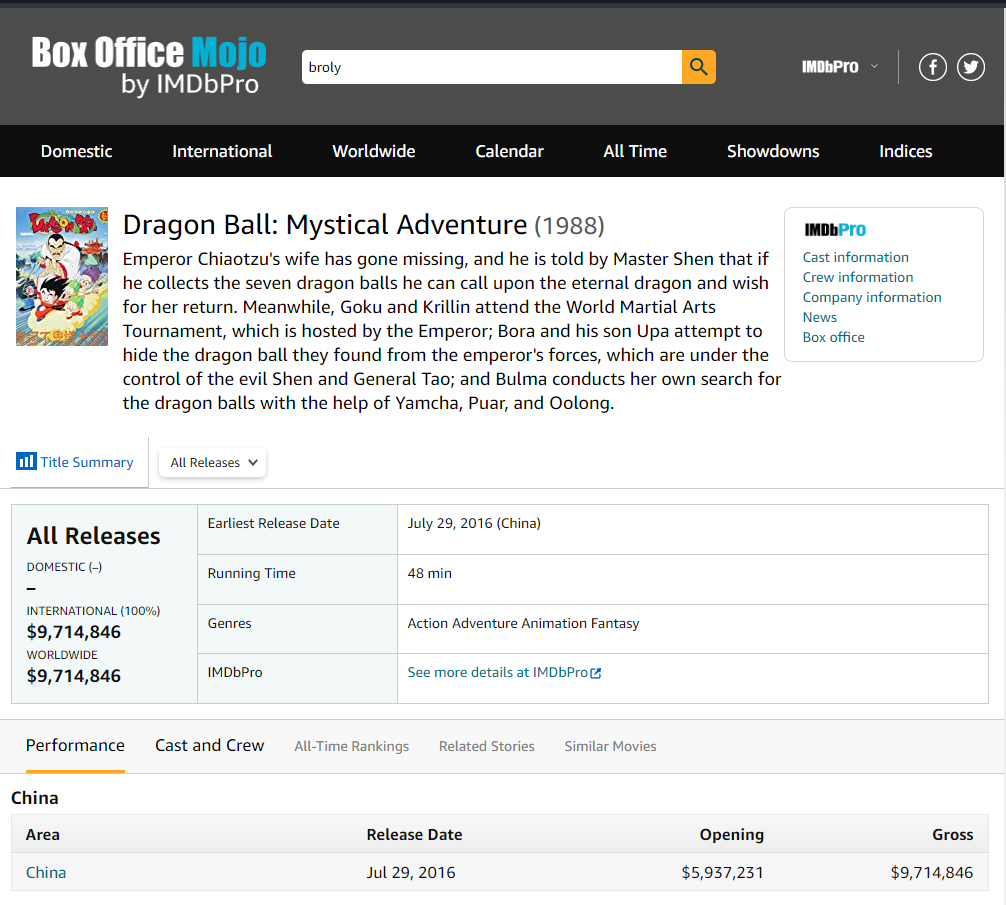Screen dimensions: 1006x905
Task: Click the Action Adventure Animation Fantasy genres text
Action: (524, 623)
